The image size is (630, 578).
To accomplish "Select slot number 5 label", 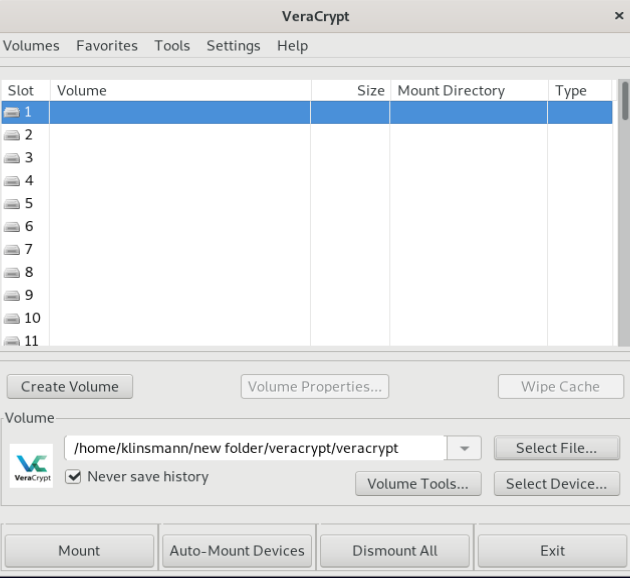I will click(x=29, y=204).
